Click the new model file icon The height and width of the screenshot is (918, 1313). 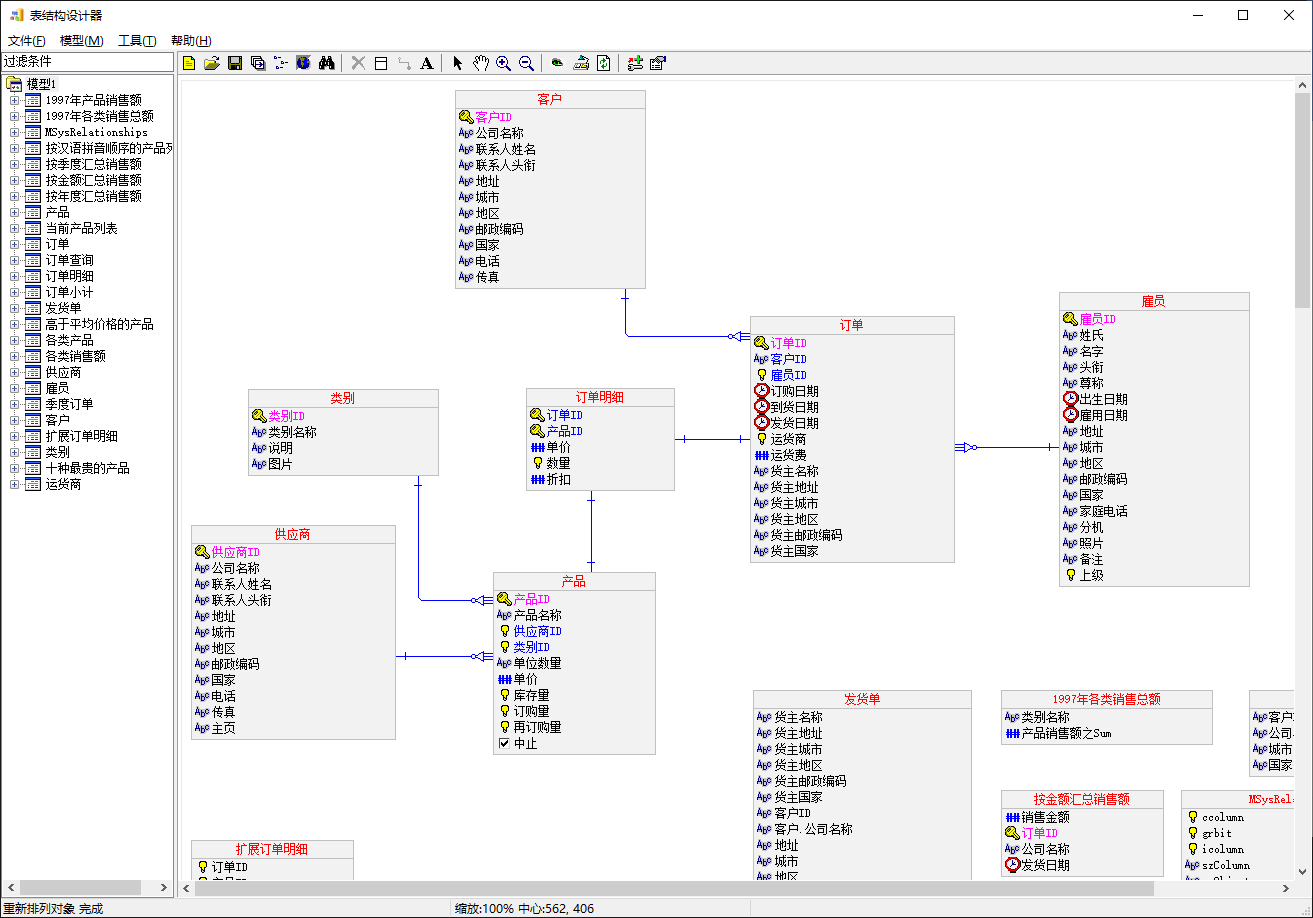pos(189,63)
